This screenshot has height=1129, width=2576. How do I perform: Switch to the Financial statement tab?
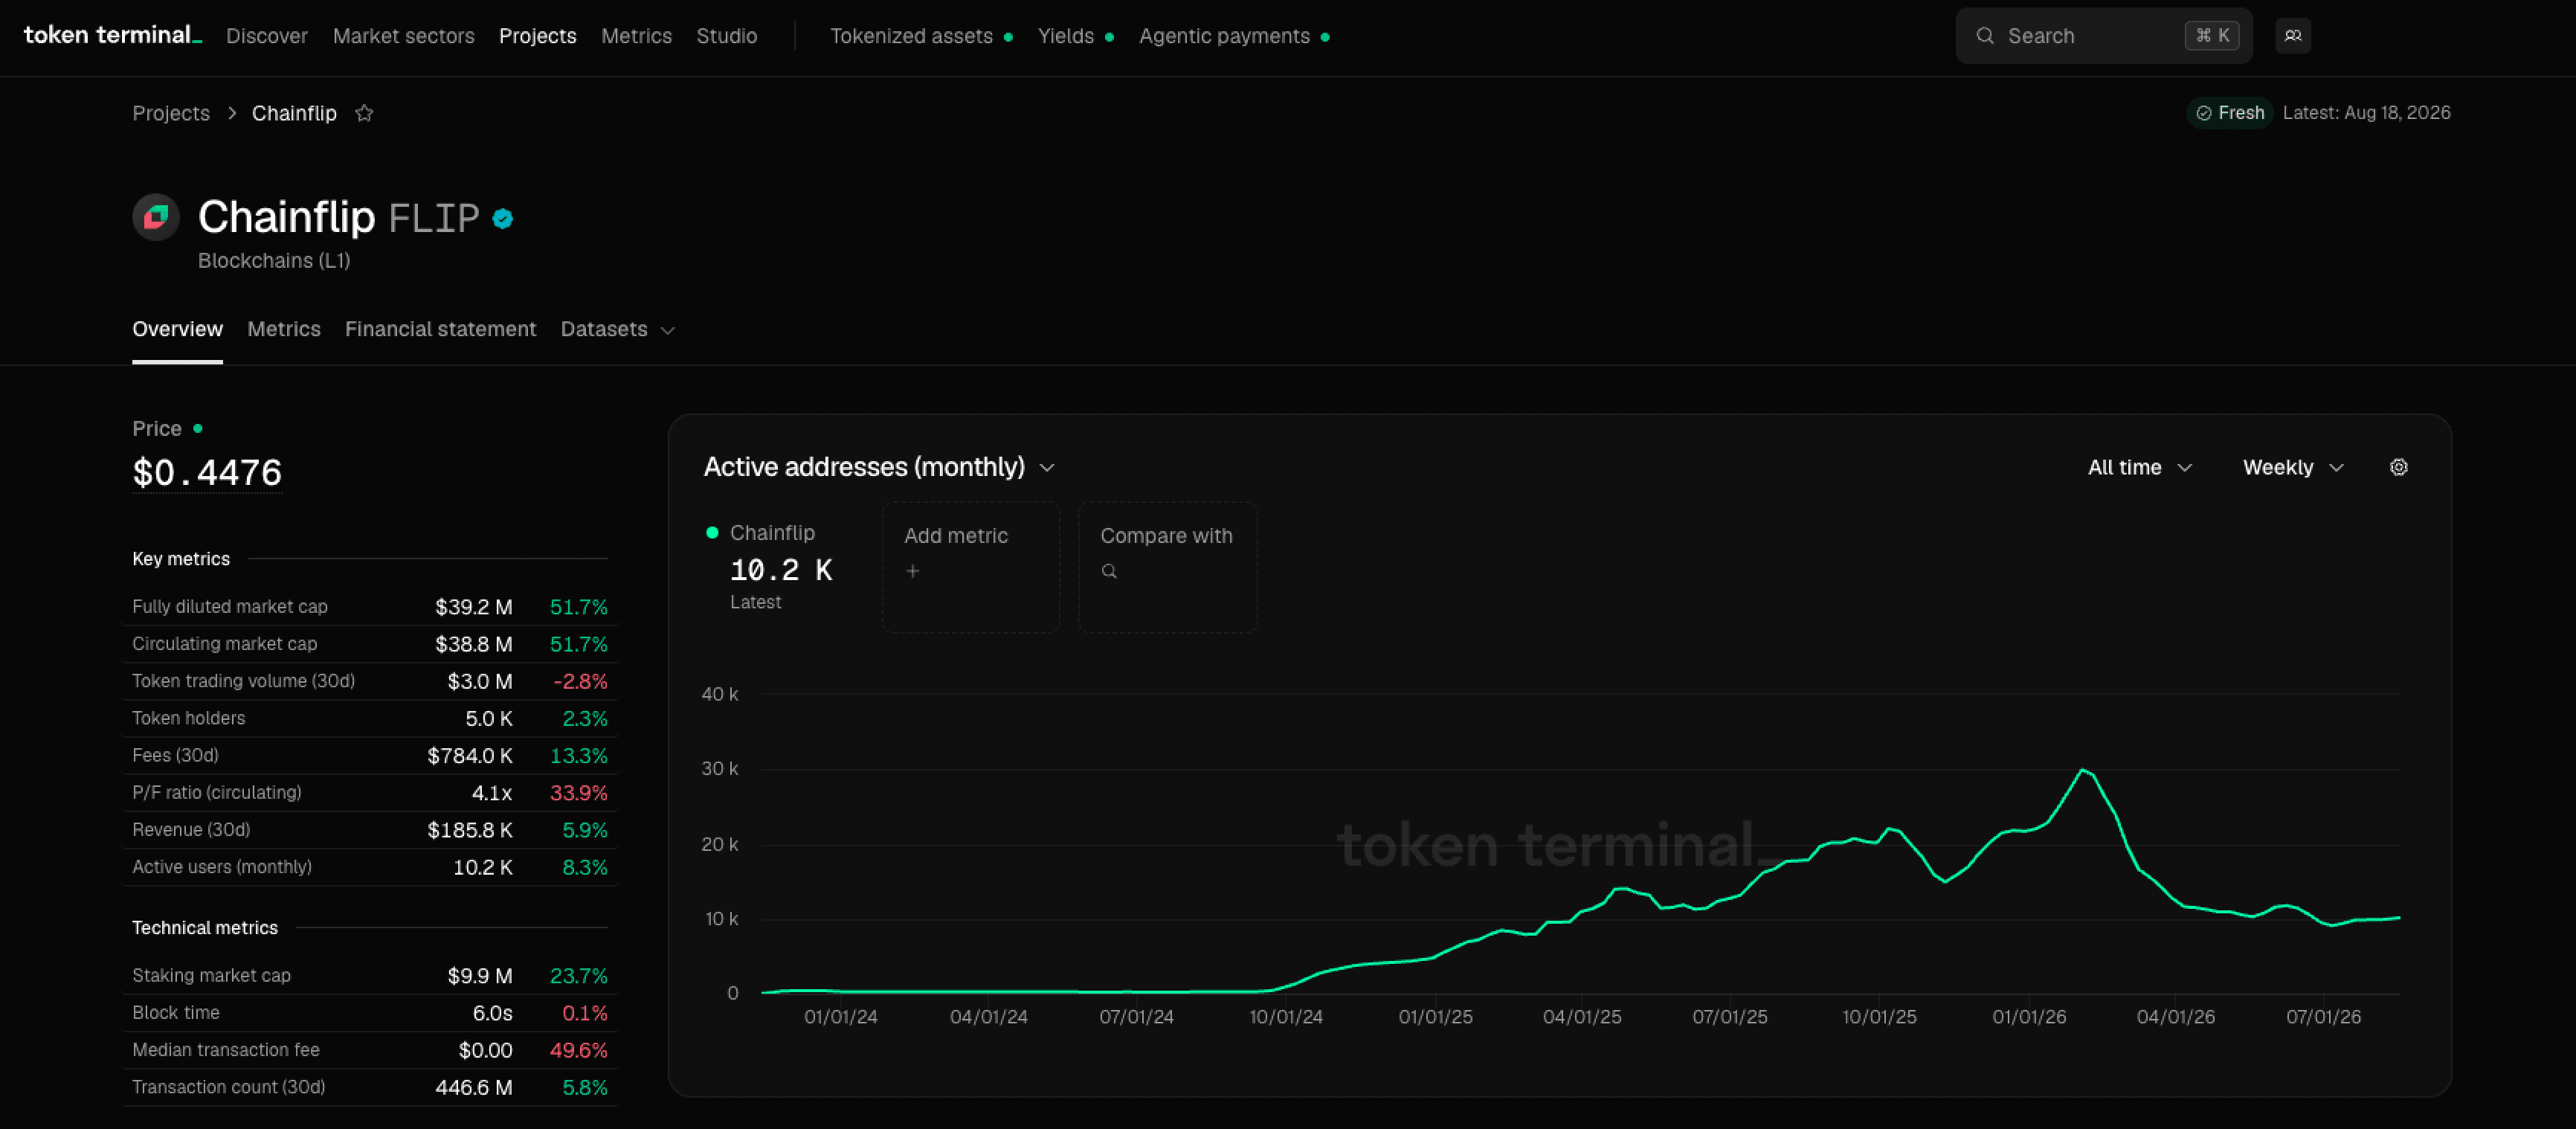(441, 329)
